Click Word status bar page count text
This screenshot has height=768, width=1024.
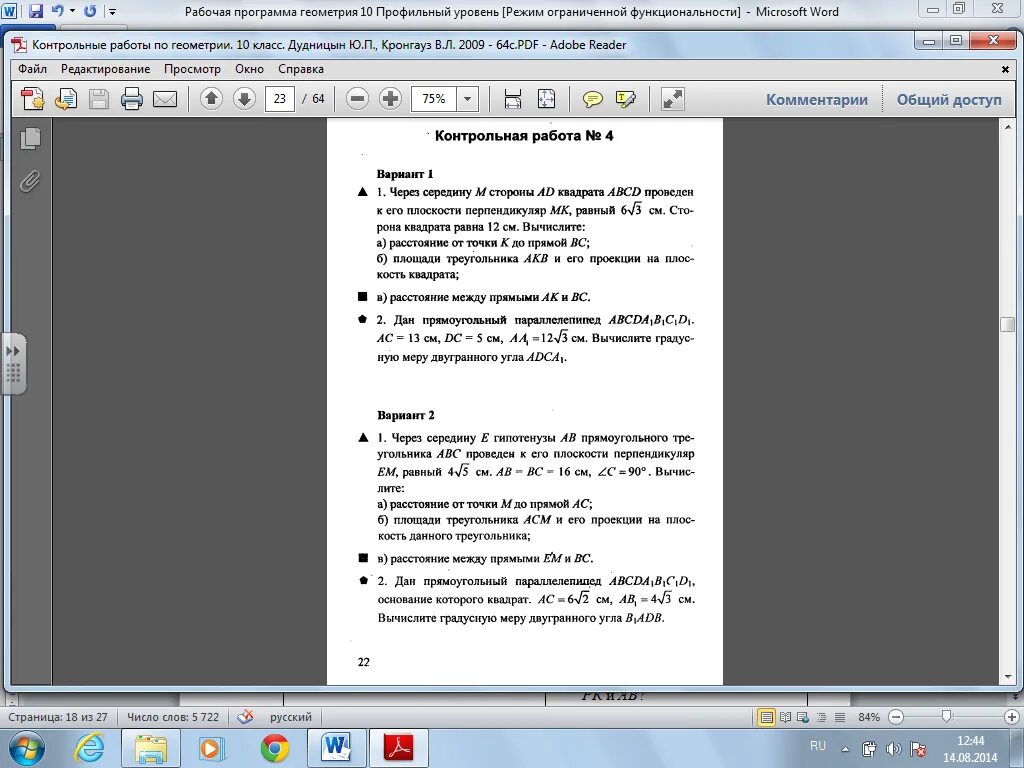[57, 717]
